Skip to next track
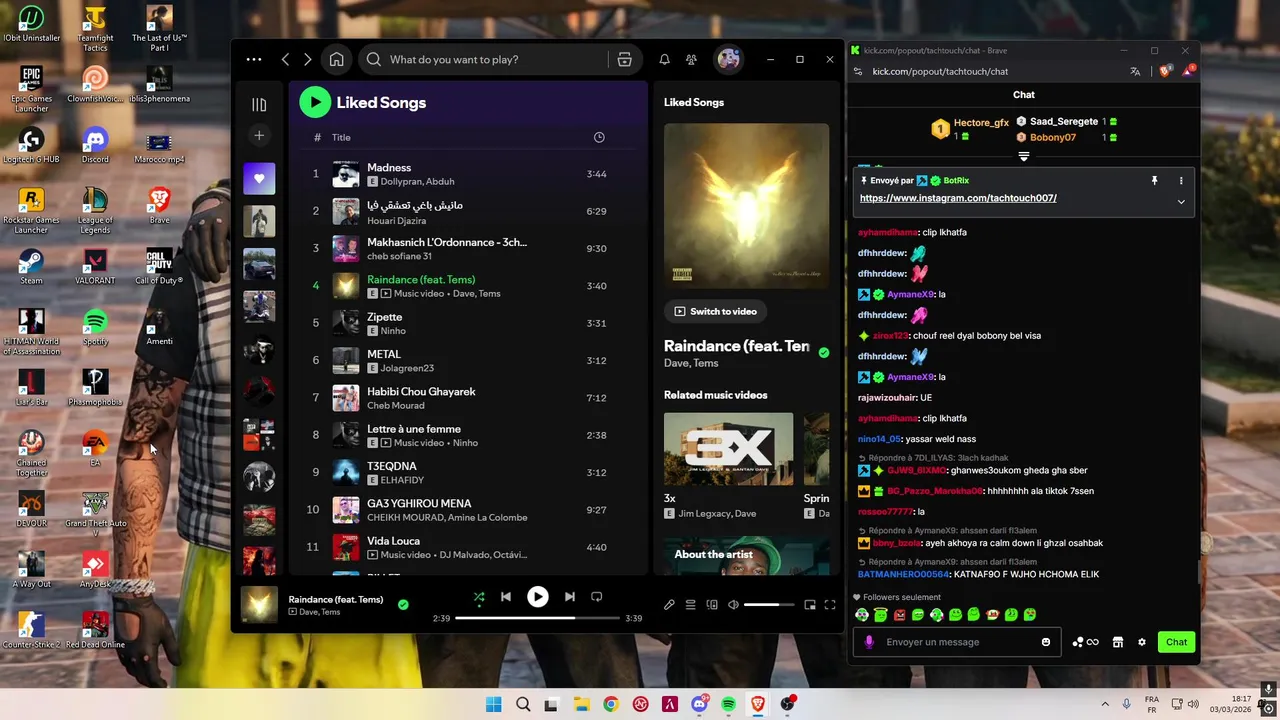 point(569,597)
